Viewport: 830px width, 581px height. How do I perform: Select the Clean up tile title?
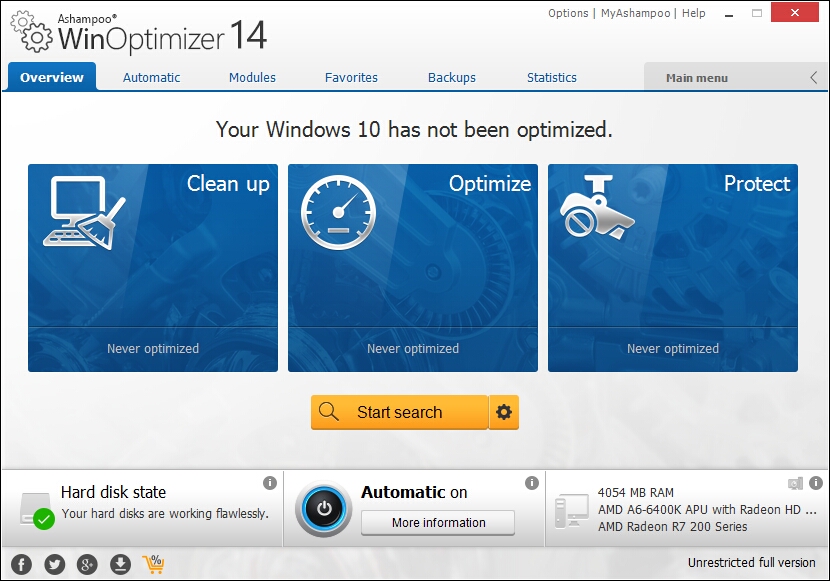click(228, 184)
